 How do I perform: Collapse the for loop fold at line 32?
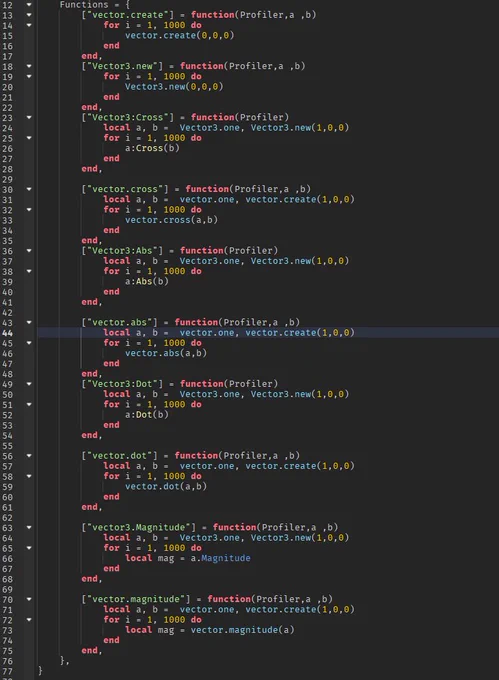29,210
